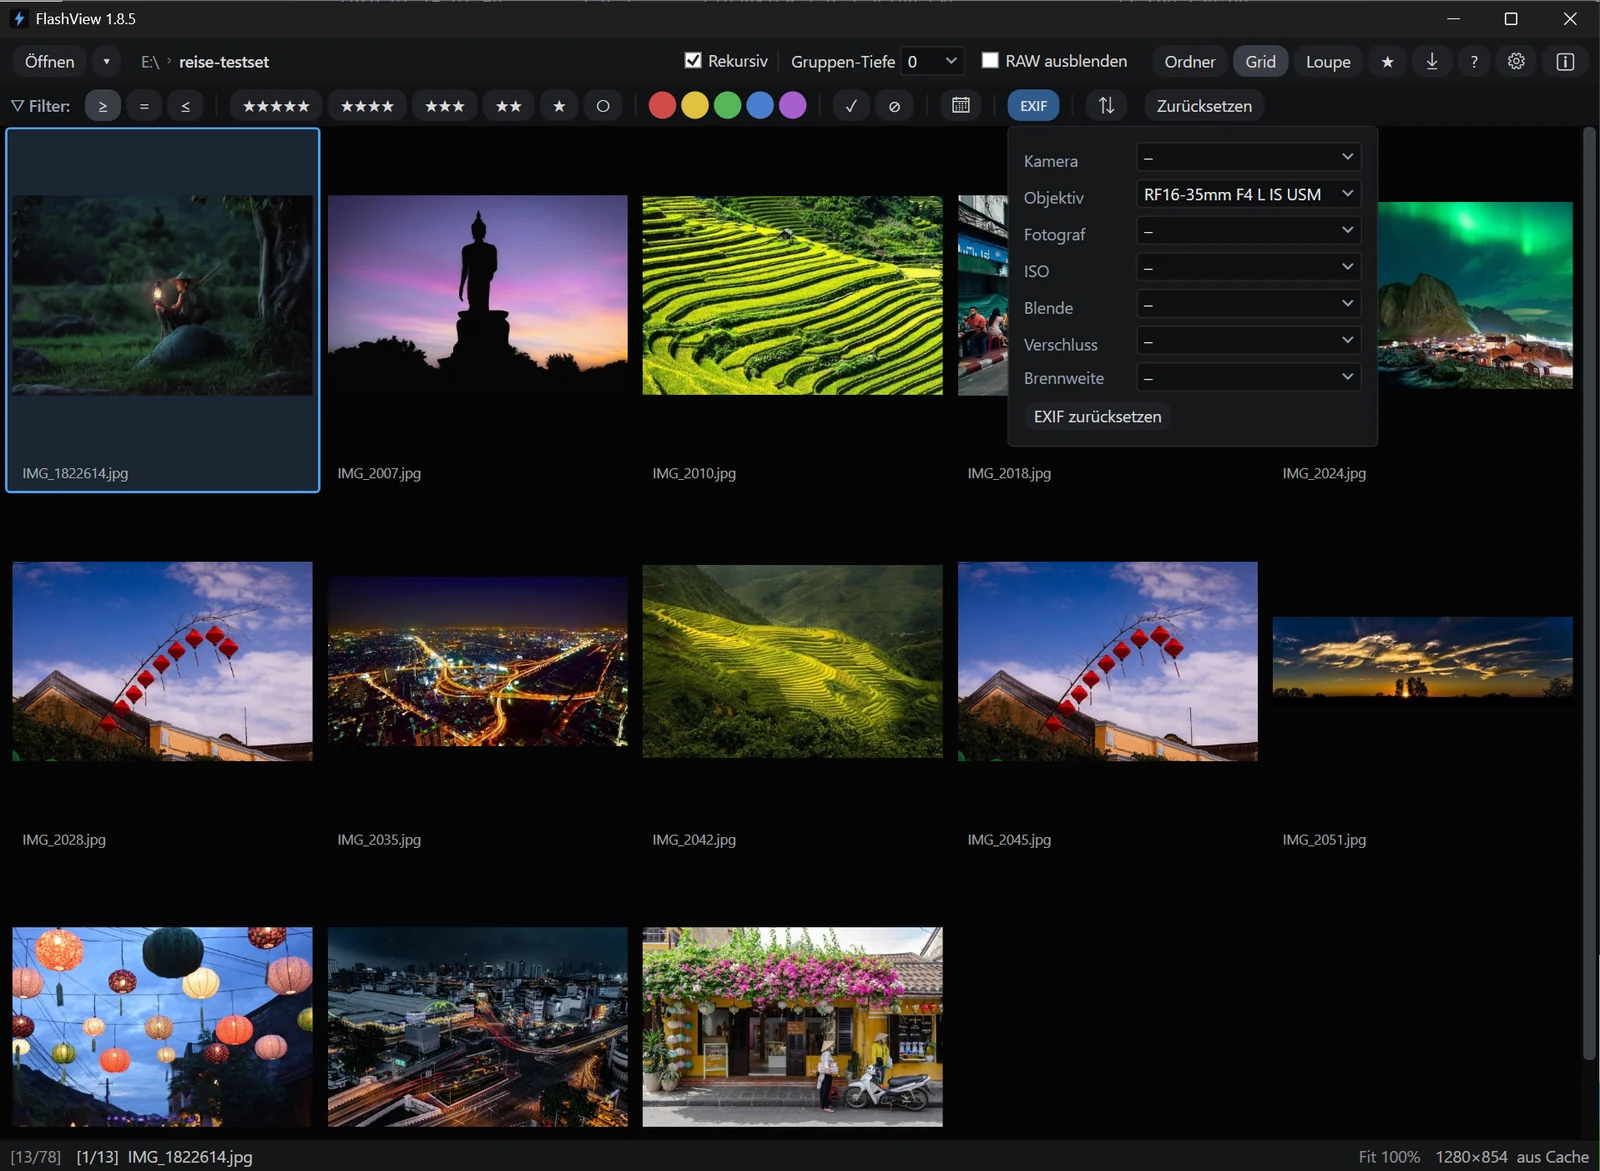Click the sort order arrows icon
Image resolution: width=1600 pixels, height=1171 pixels.
pyautogui.click(x=1106, y=106)
